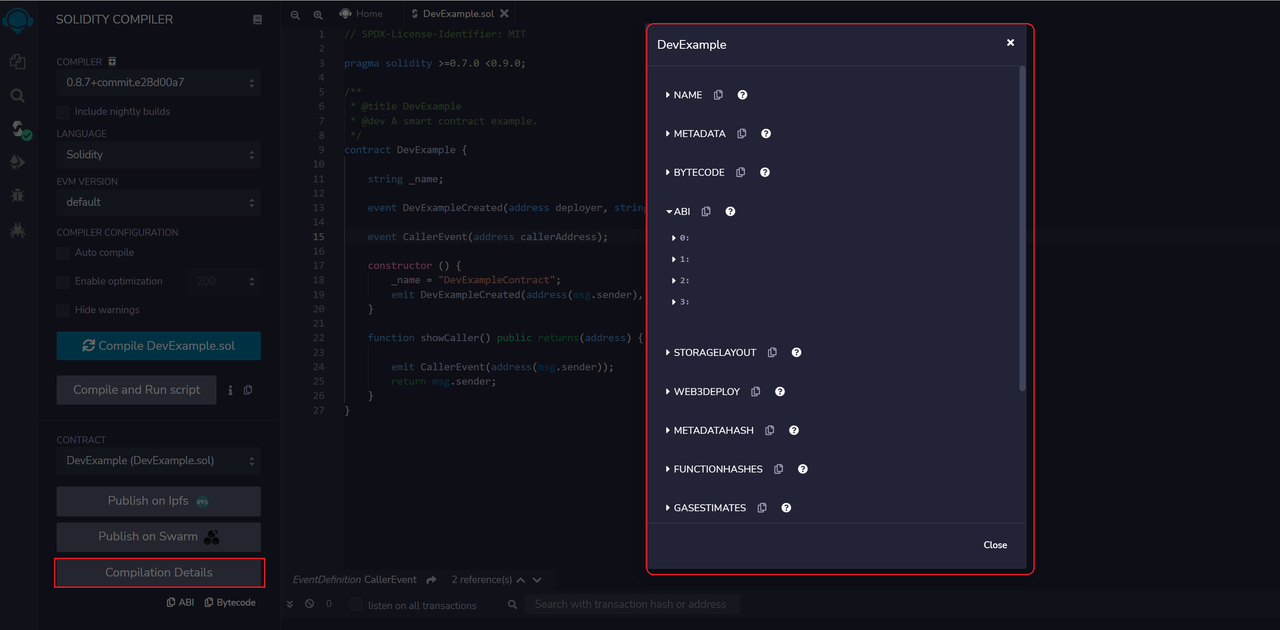The width and height of the screenshot is (1280, 630).
Task: Copy the BYTECODE value to clipboard
Action: point(740,172)
